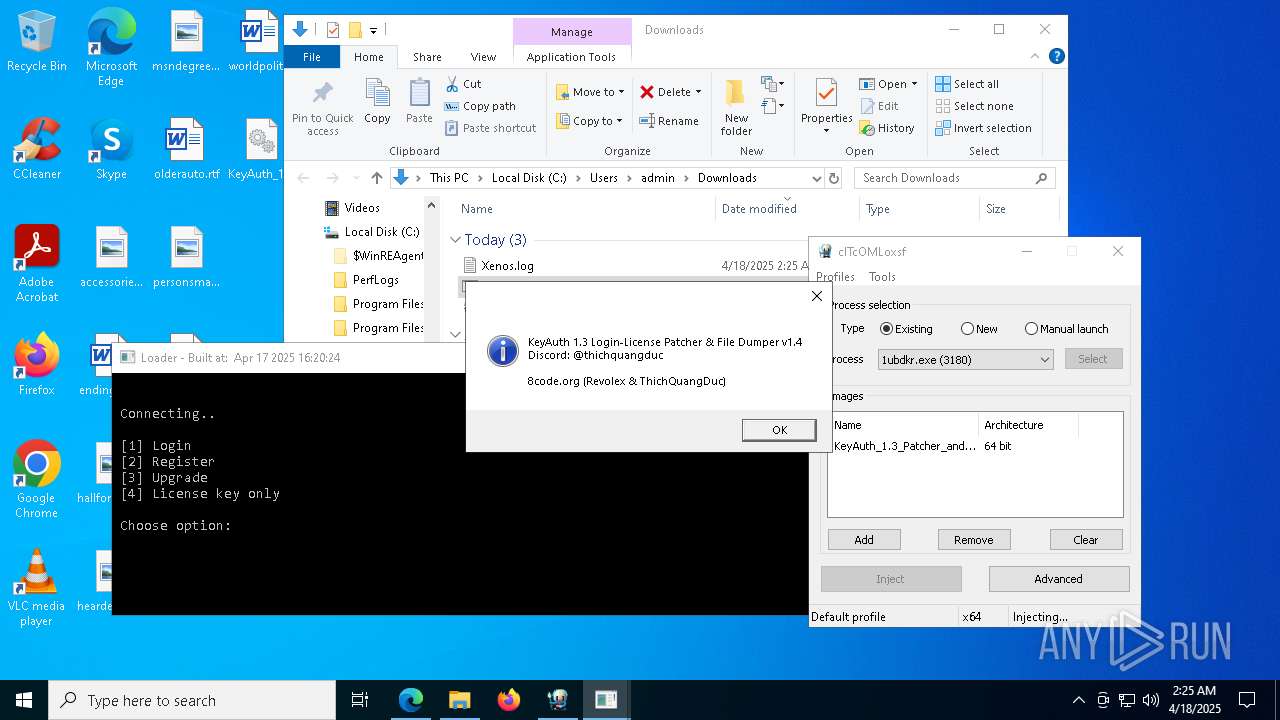Click History in Open group

886,128
